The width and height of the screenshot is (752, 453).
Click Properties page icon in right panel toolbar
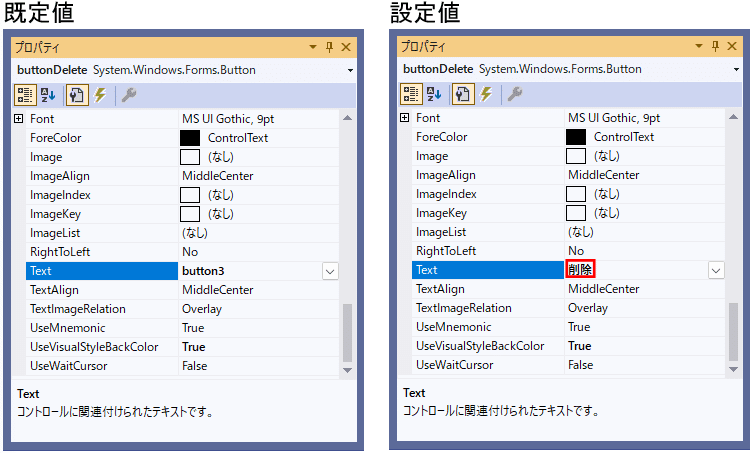463,94
